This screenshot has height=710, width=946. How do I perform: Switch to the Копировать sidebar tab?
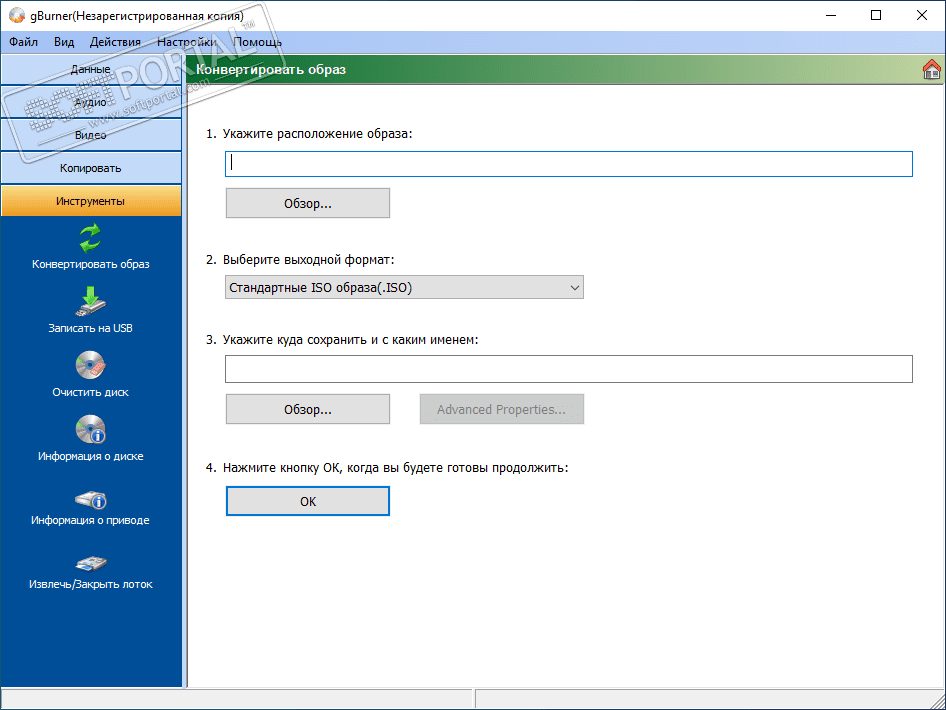(x=90, y=168)
